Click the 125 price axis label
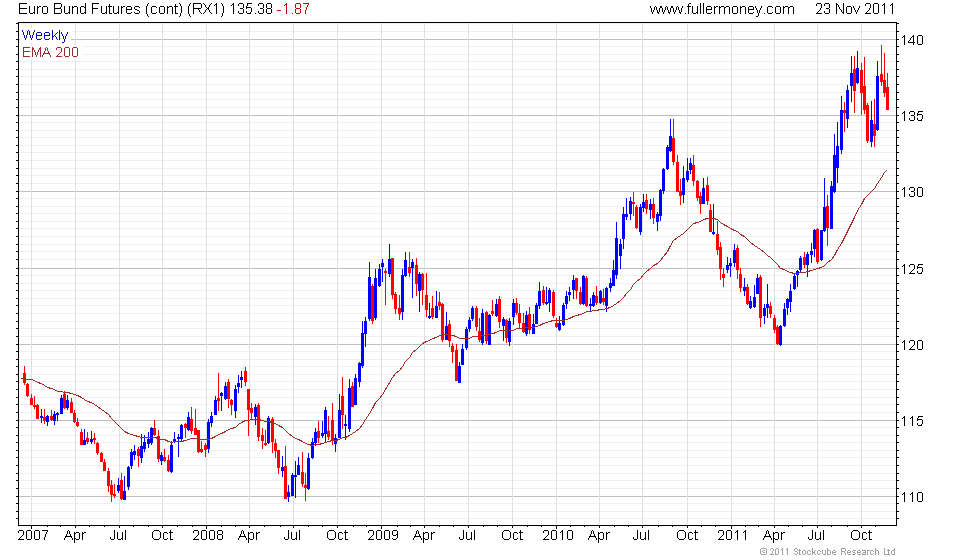 [916, 269]
